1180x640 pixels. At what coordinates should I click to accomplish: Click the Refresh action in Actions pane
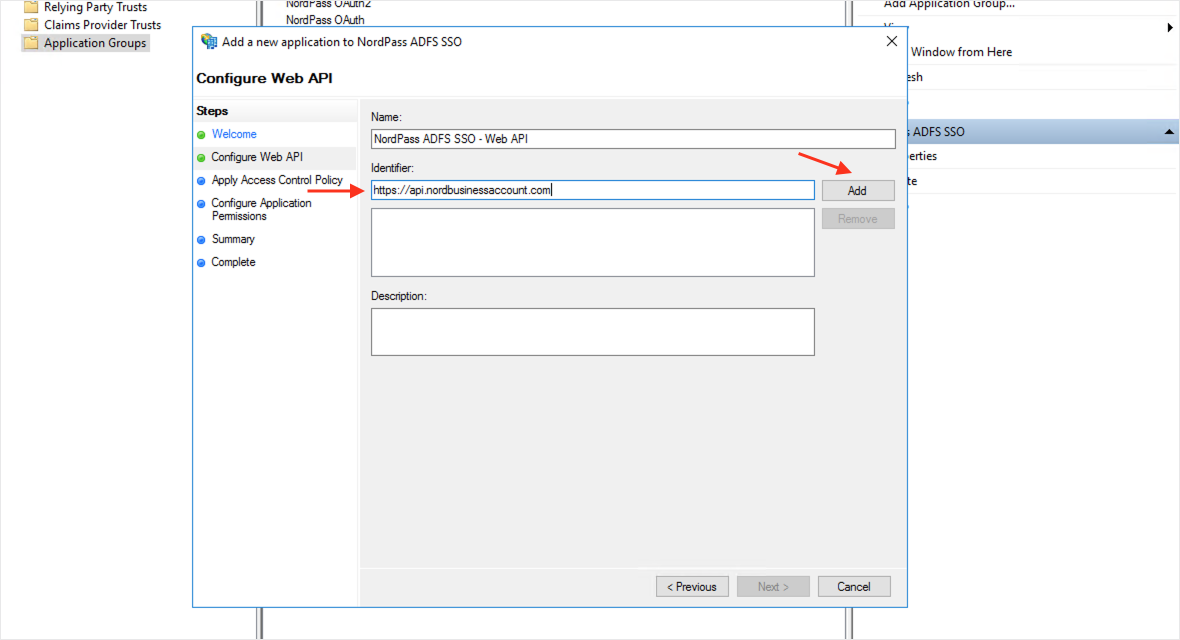point(916,77)
